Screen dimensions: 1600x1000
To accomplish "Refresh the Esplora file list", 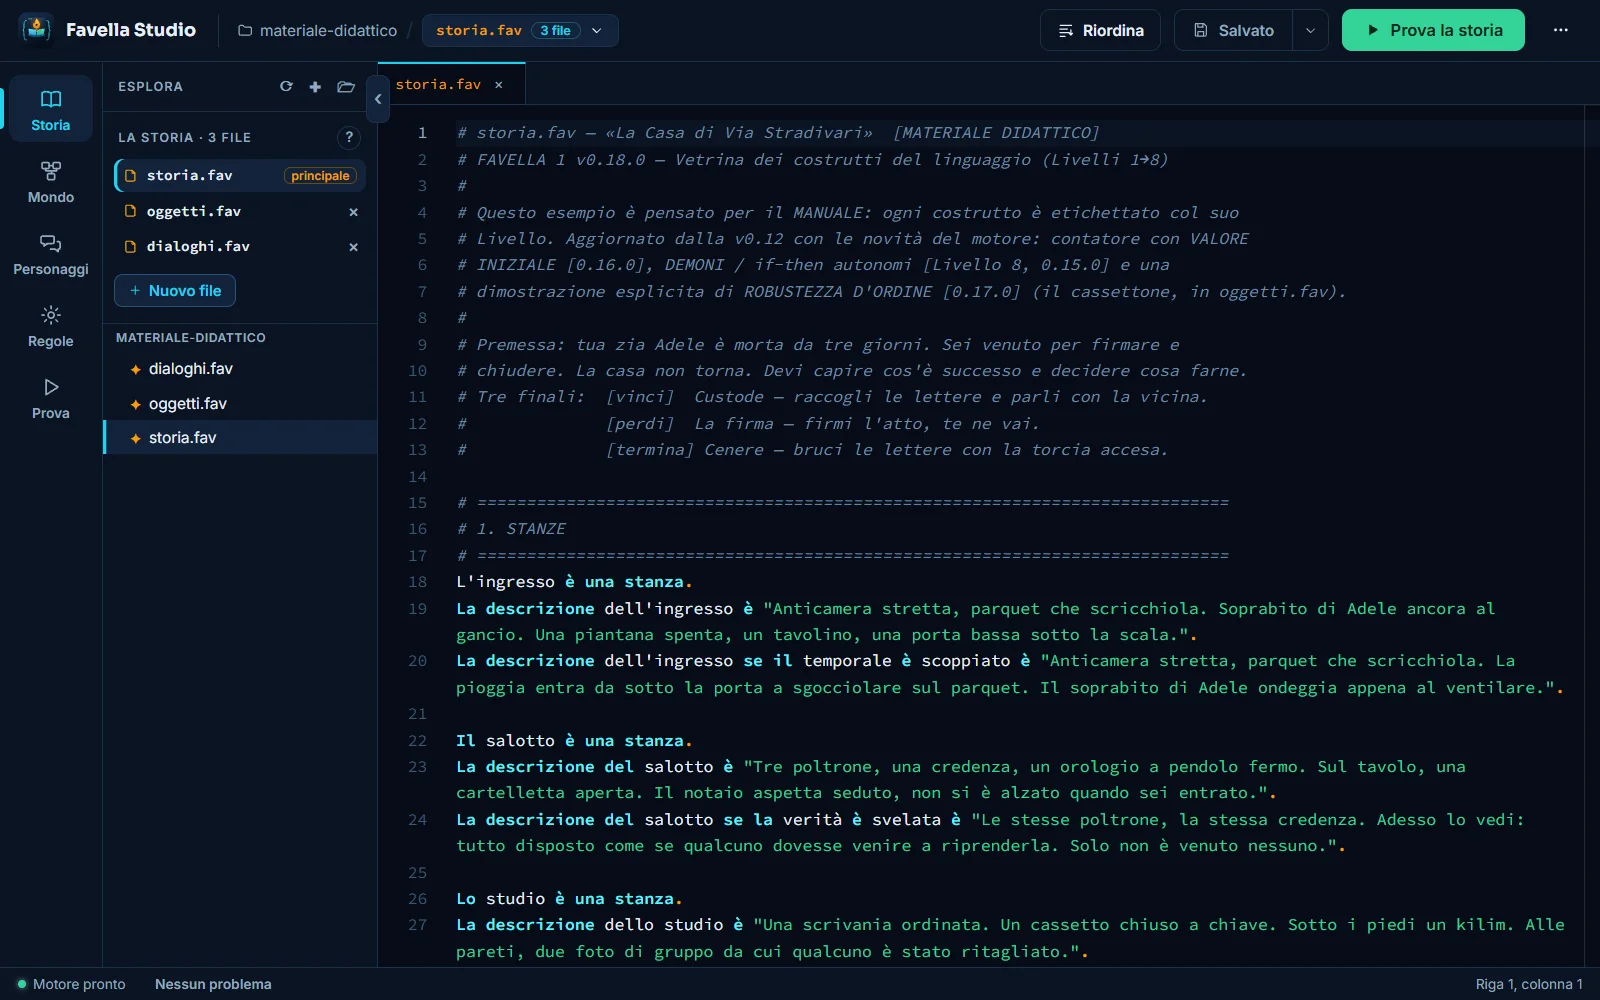I will coord(286,87).
